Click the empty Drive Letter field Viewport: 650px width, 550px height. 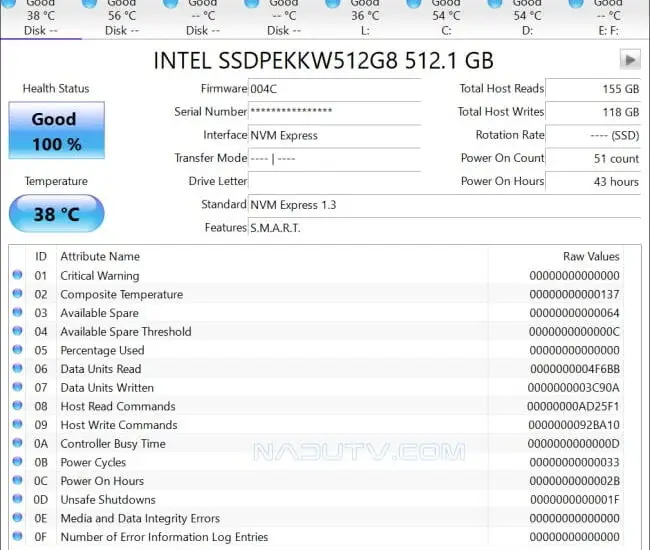(335, 182)
